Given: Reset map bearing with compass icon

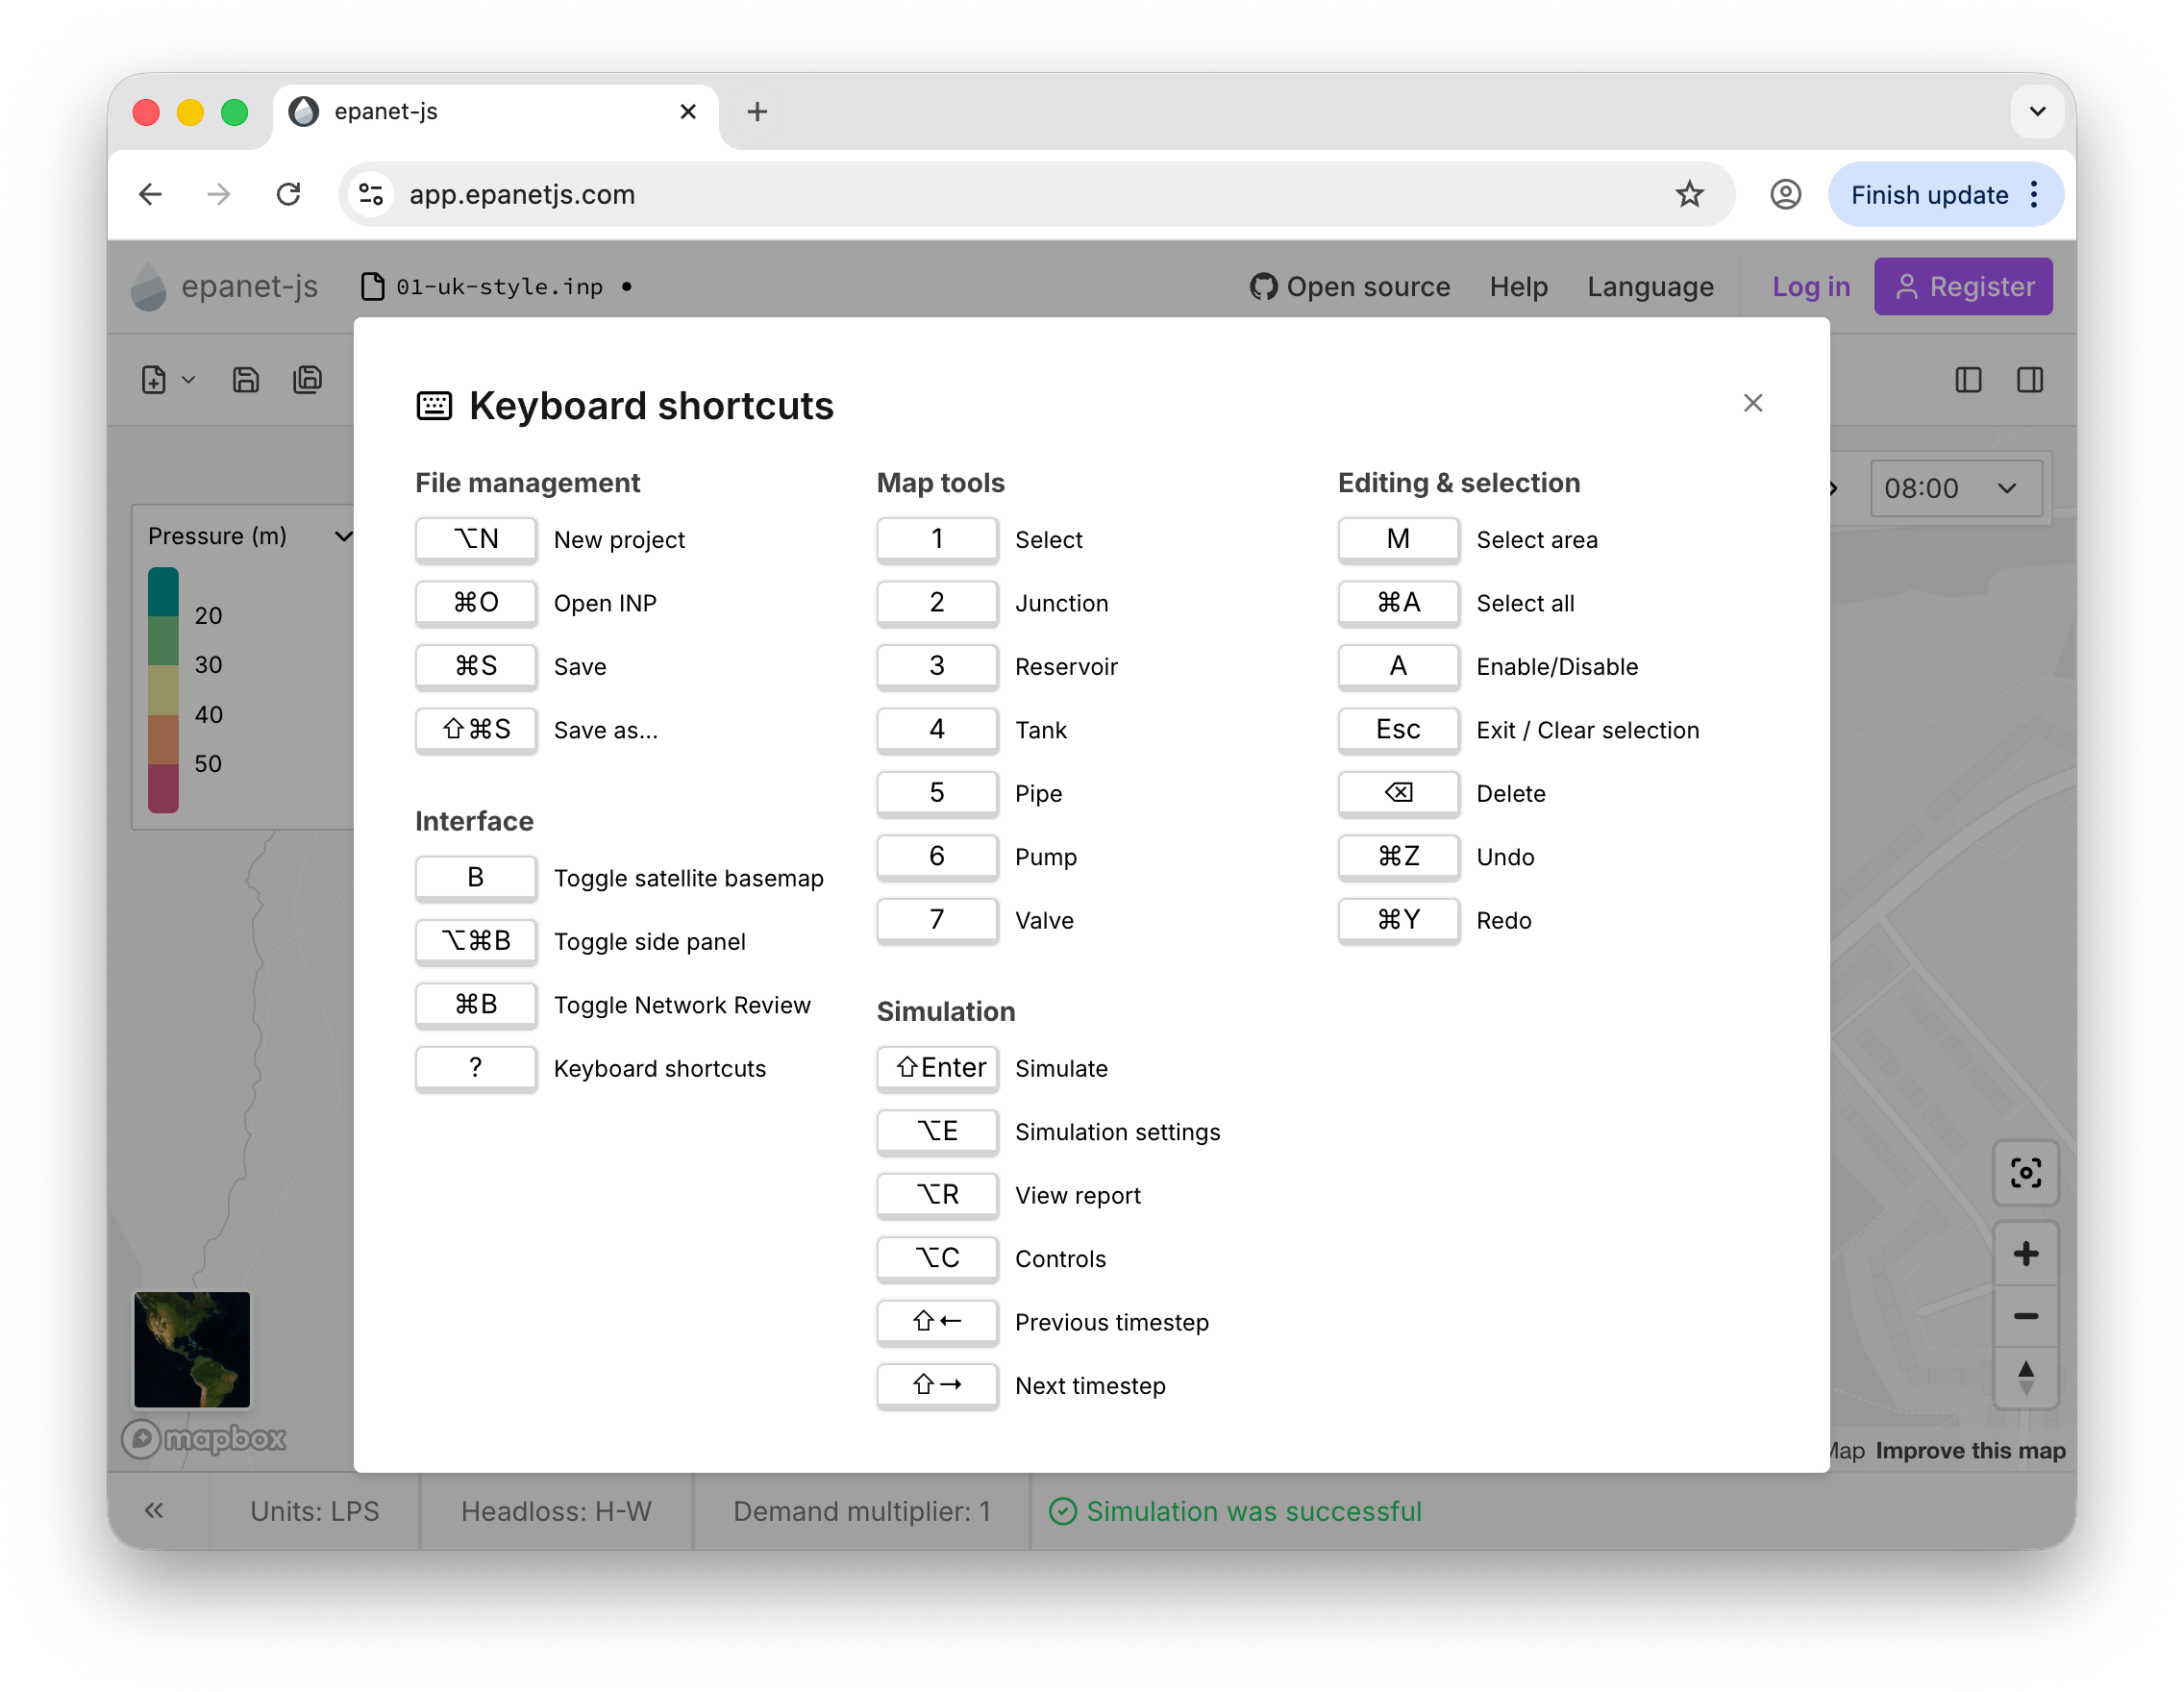Looking at the screenshot, I should click(x=2025, y=1378).
